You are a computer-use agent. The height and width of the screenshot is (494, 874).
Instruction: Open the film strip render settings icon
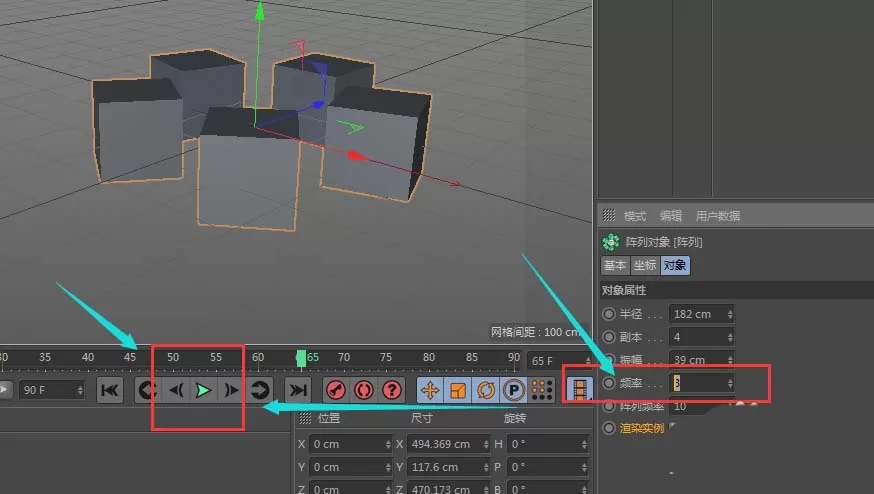point(580,390)
